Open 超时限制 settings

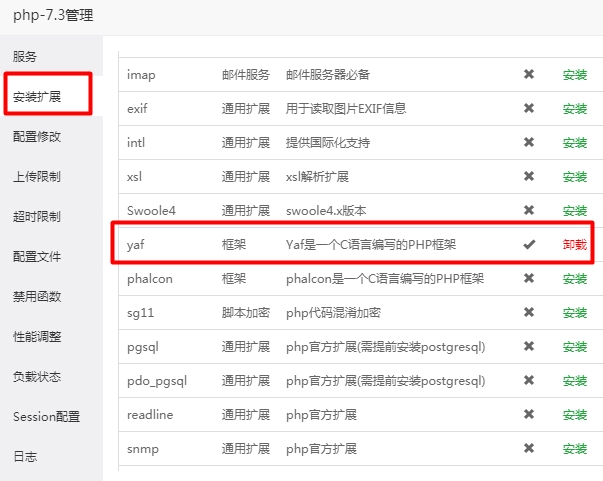37,216
